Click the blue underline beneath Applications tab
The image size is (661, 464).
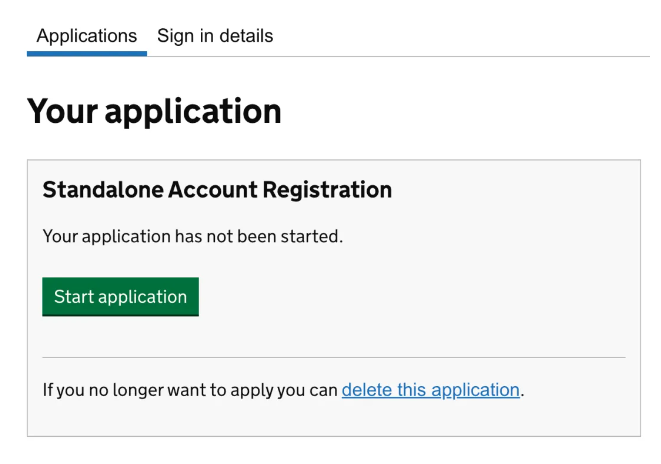point(87,54)
